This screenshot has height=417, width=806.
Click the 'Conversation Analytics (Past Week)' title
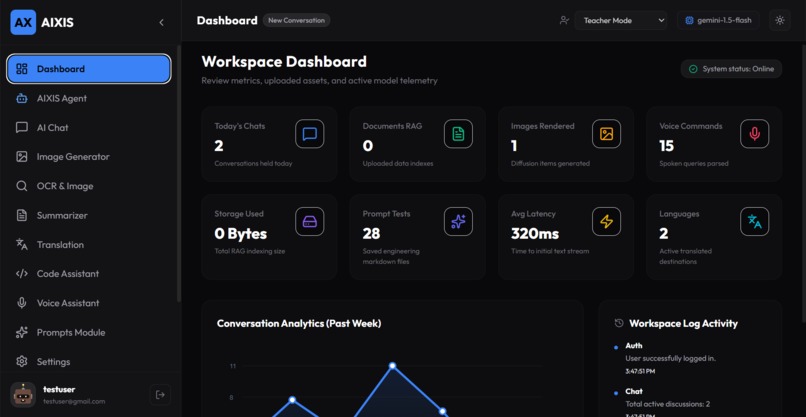pos(299,323)
